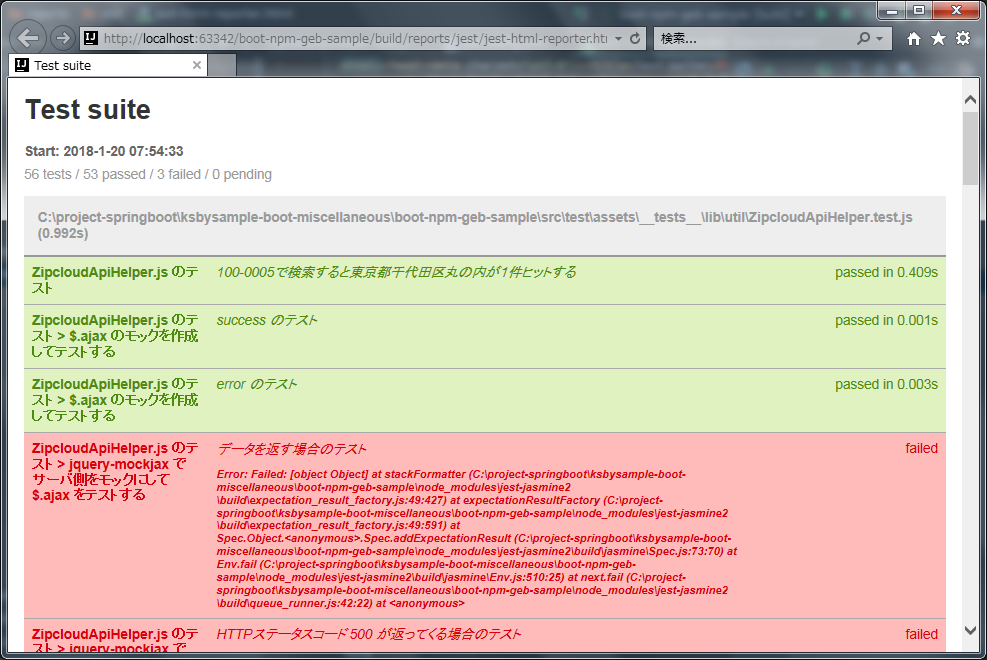Image resolution: width=987 pixels, height=660 pixels.
Task: Click the ZipcloudApiHelper.test.js file path header
Action: pos(485,225)
